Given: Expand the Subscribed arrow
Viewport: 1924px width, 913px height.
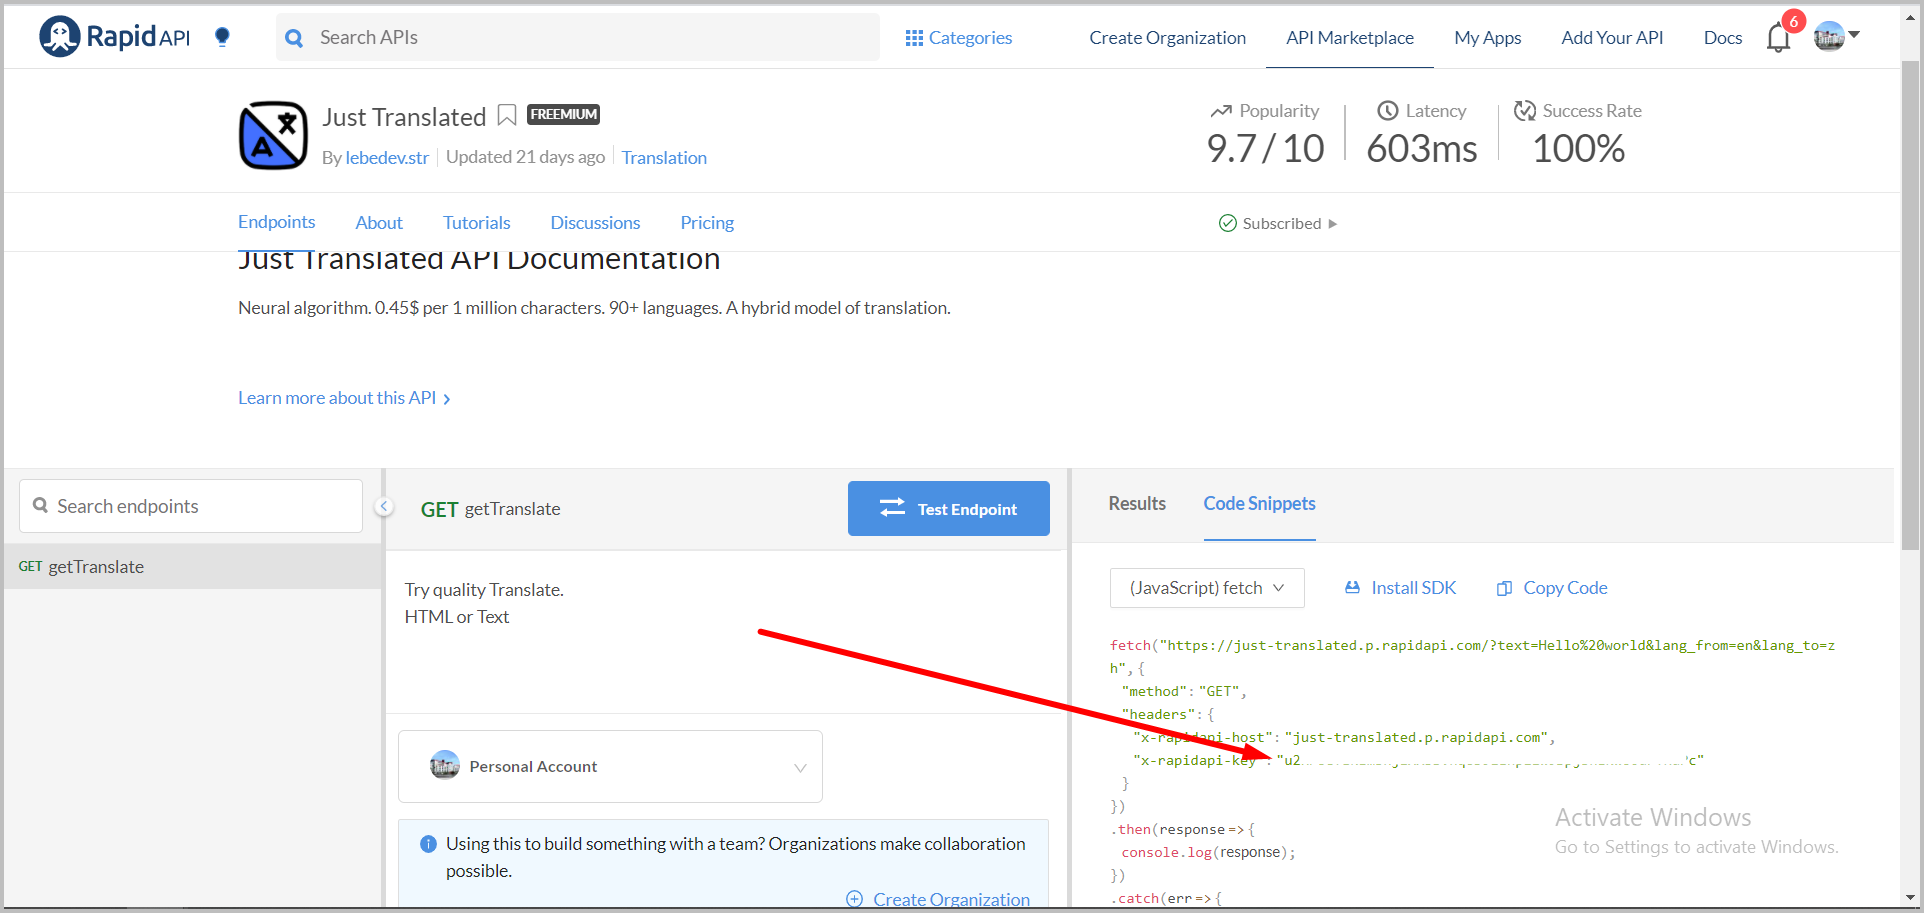Looking at the screenshot, I should coord(1333,224).
